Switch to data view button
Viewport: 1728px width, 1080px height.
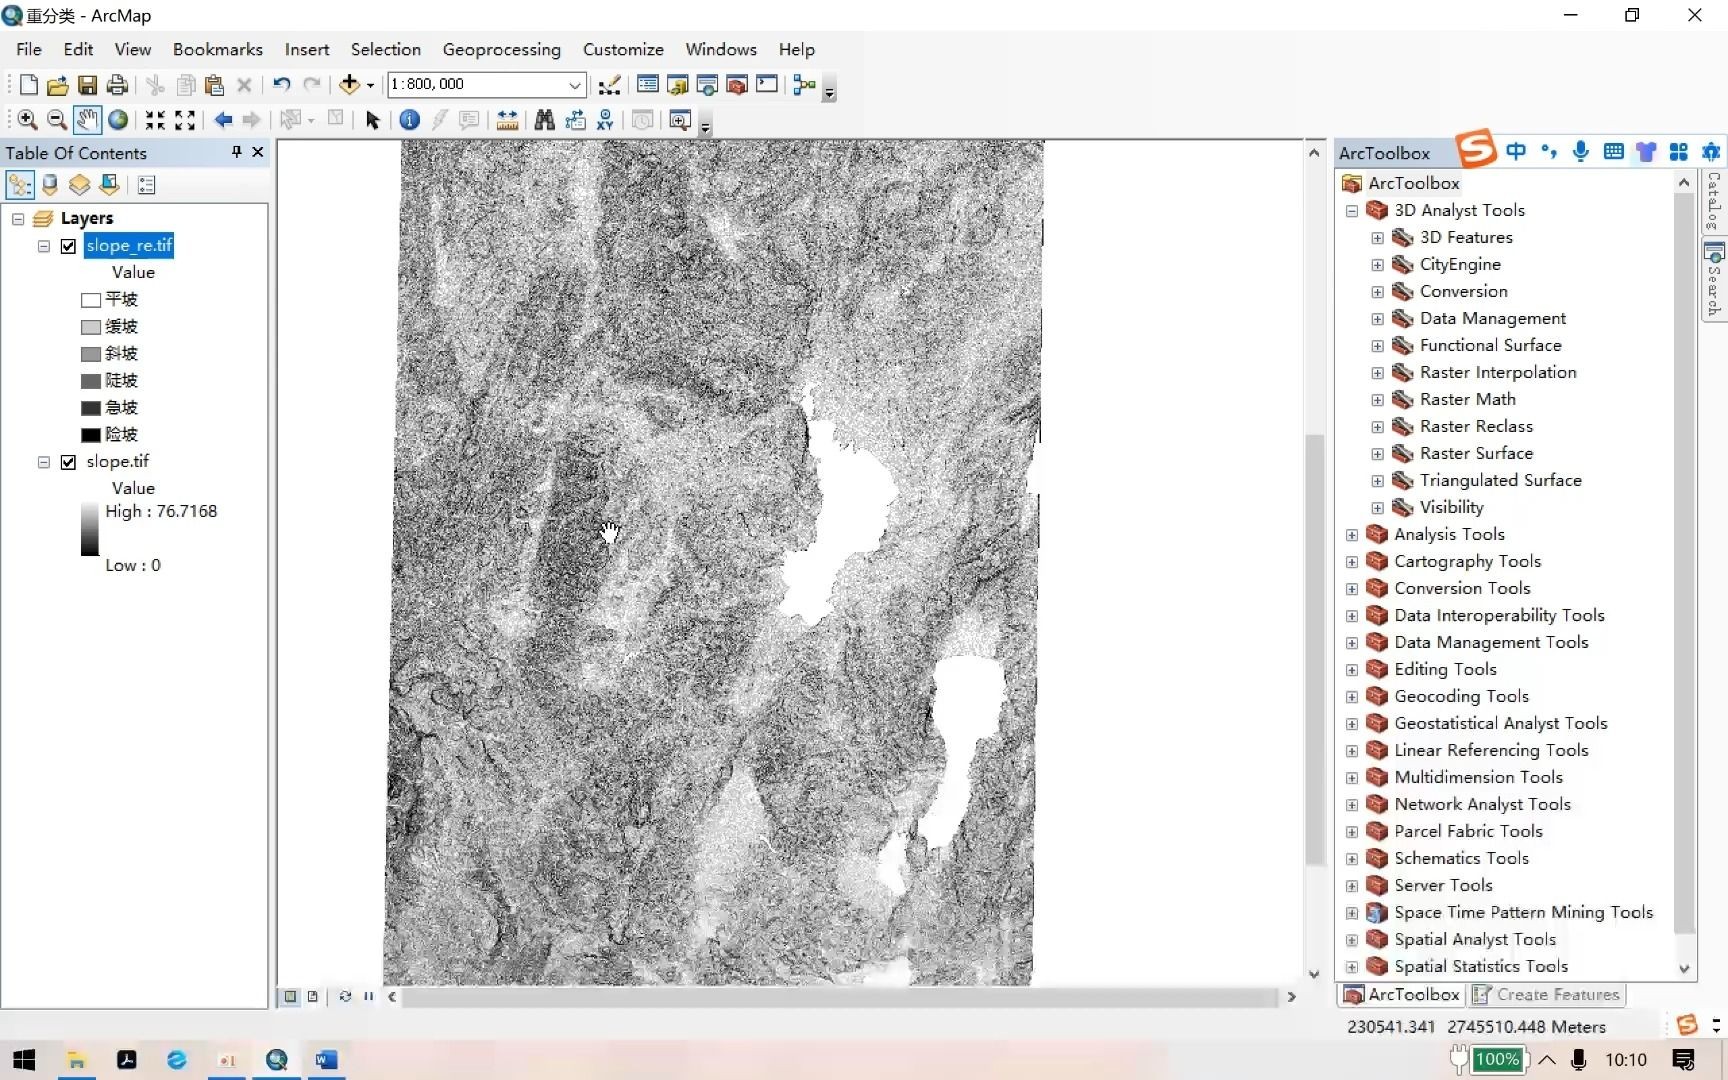tap(291, 997)
